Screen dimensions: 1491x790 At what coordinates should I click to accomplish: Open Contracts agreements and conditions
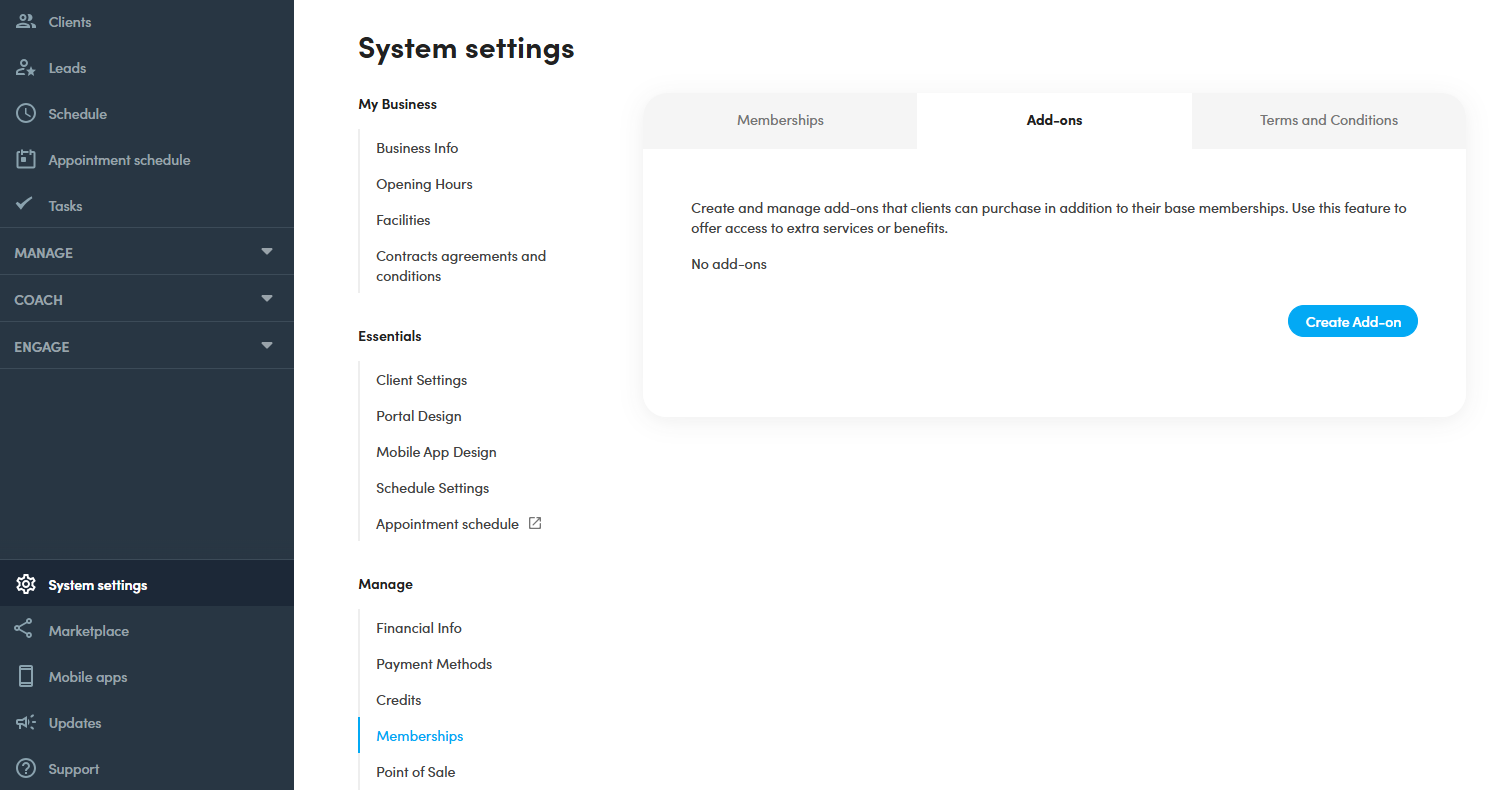(x=461, y=266)
